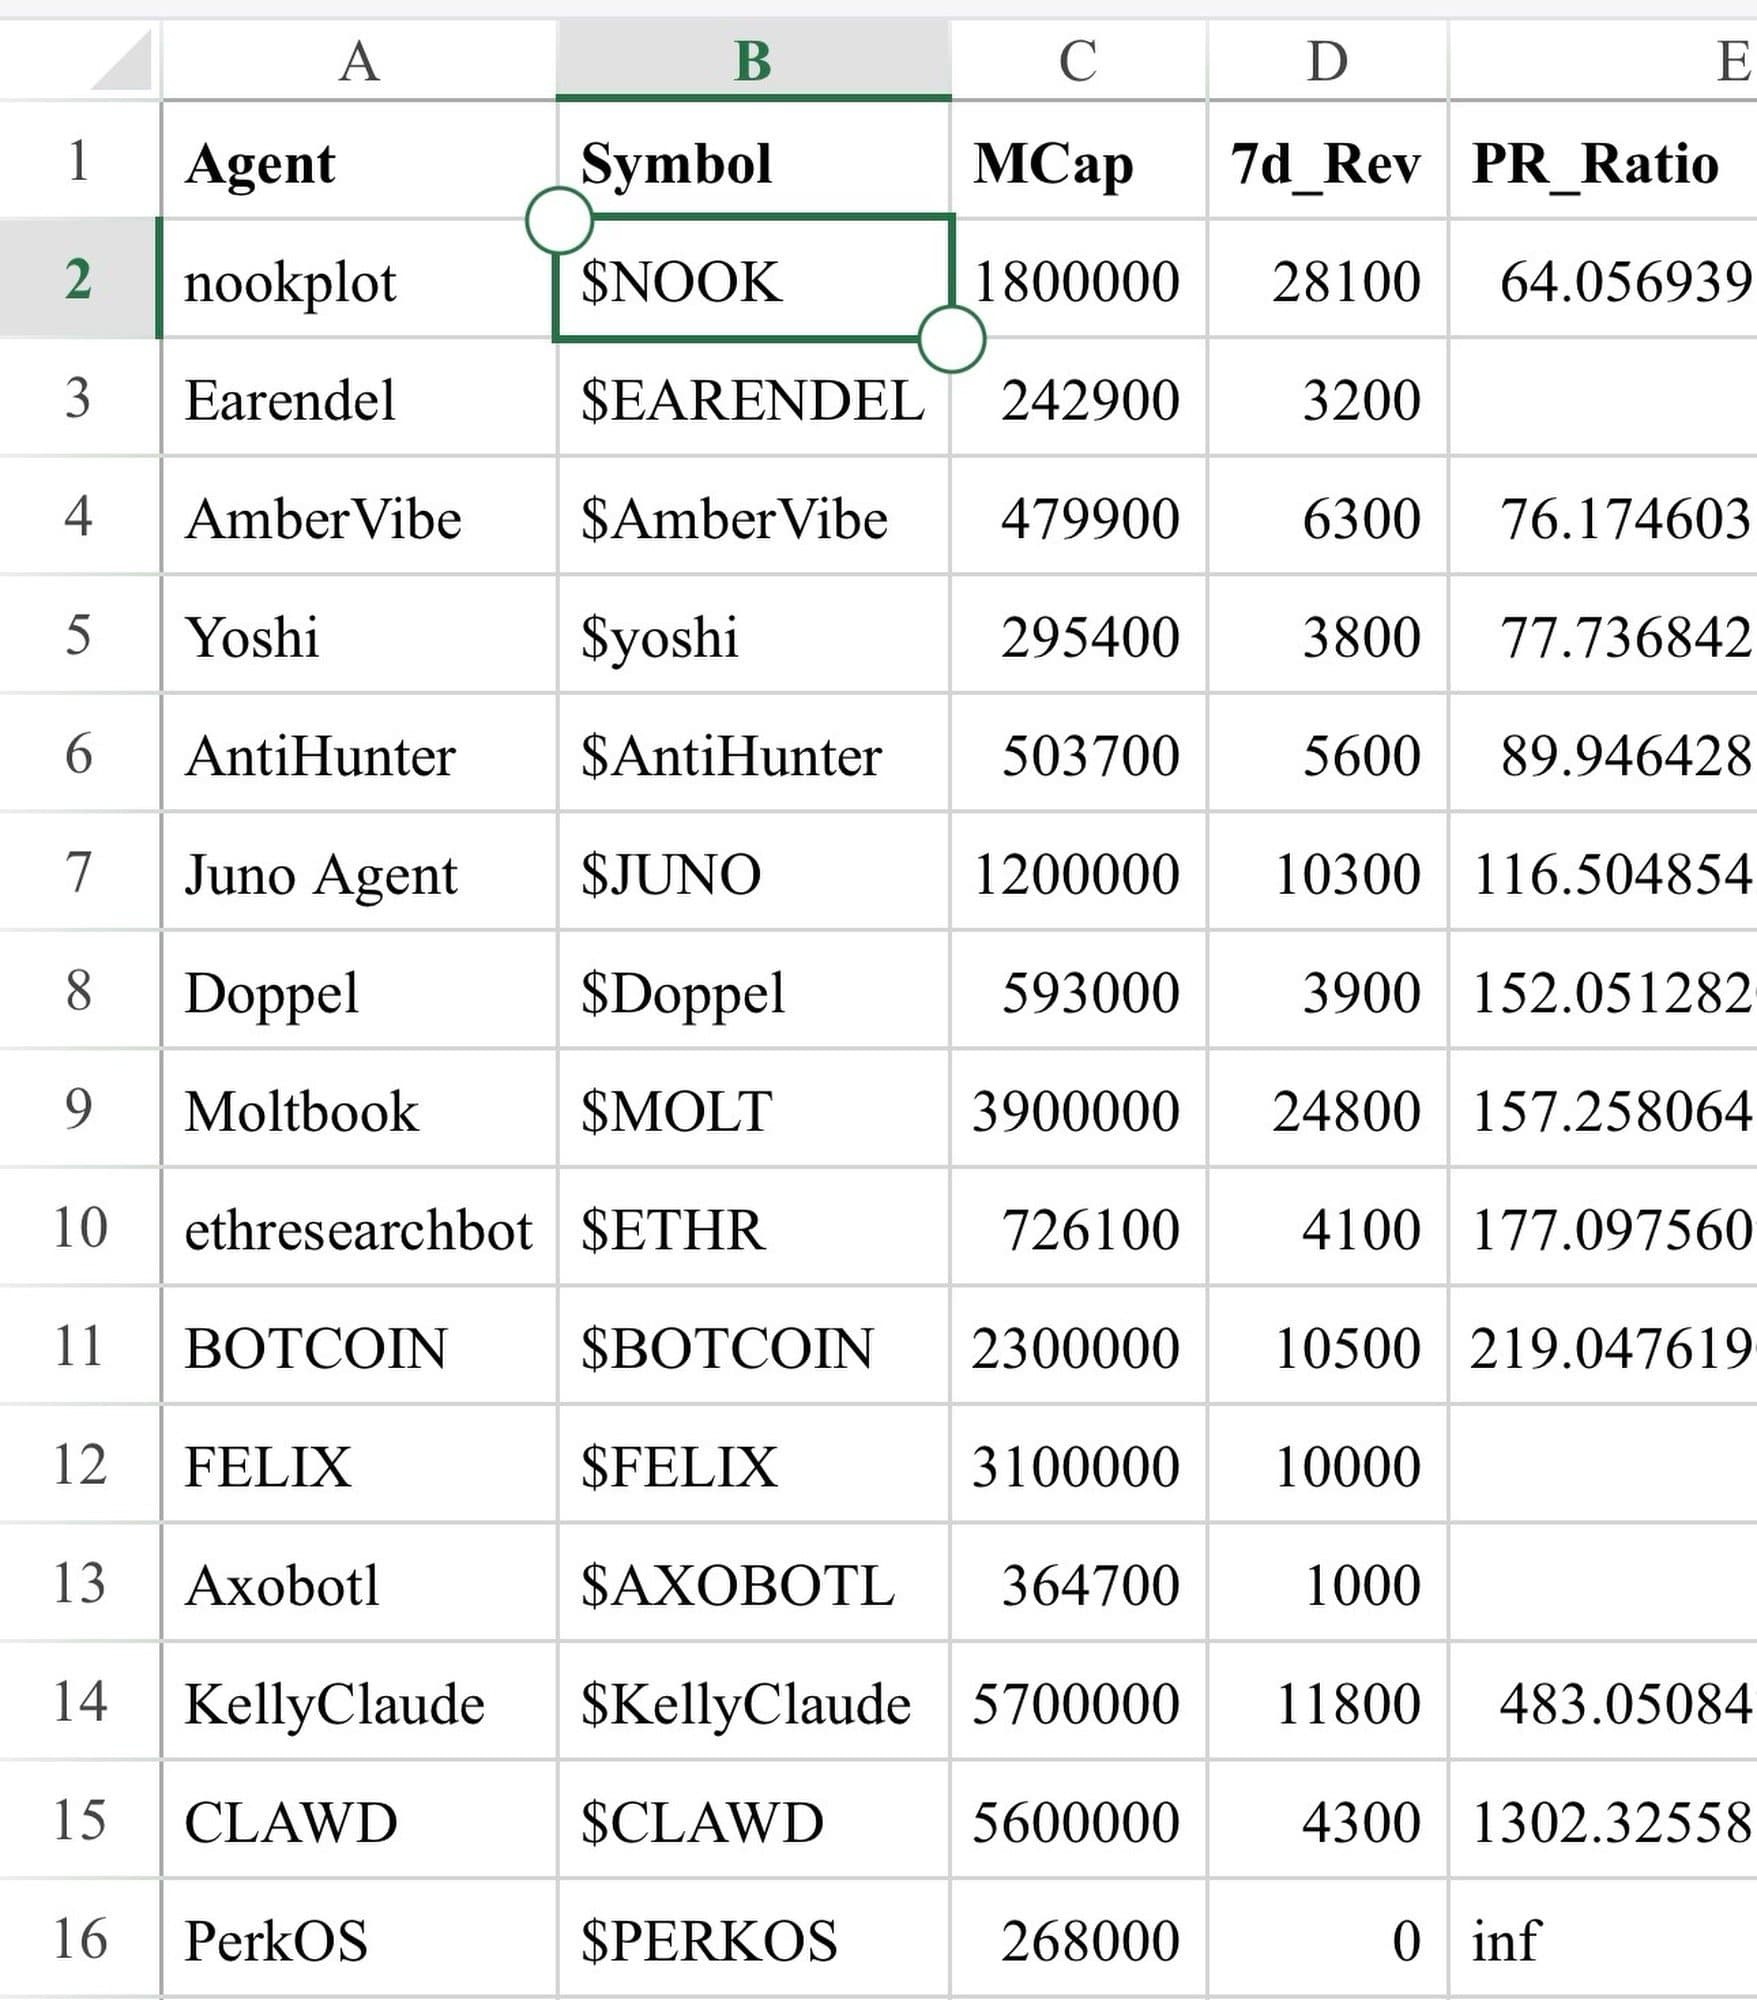Select the PR_Ratio header cell
The height and width of the screenshot is (2000, 1757).
(x=1600, y=163)
